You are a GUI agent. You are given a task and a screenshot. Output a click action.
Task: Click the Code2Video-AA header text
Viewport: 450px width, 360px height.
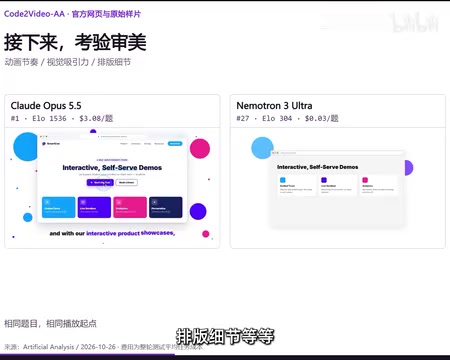pyautogui.click(x=72, y=14)
